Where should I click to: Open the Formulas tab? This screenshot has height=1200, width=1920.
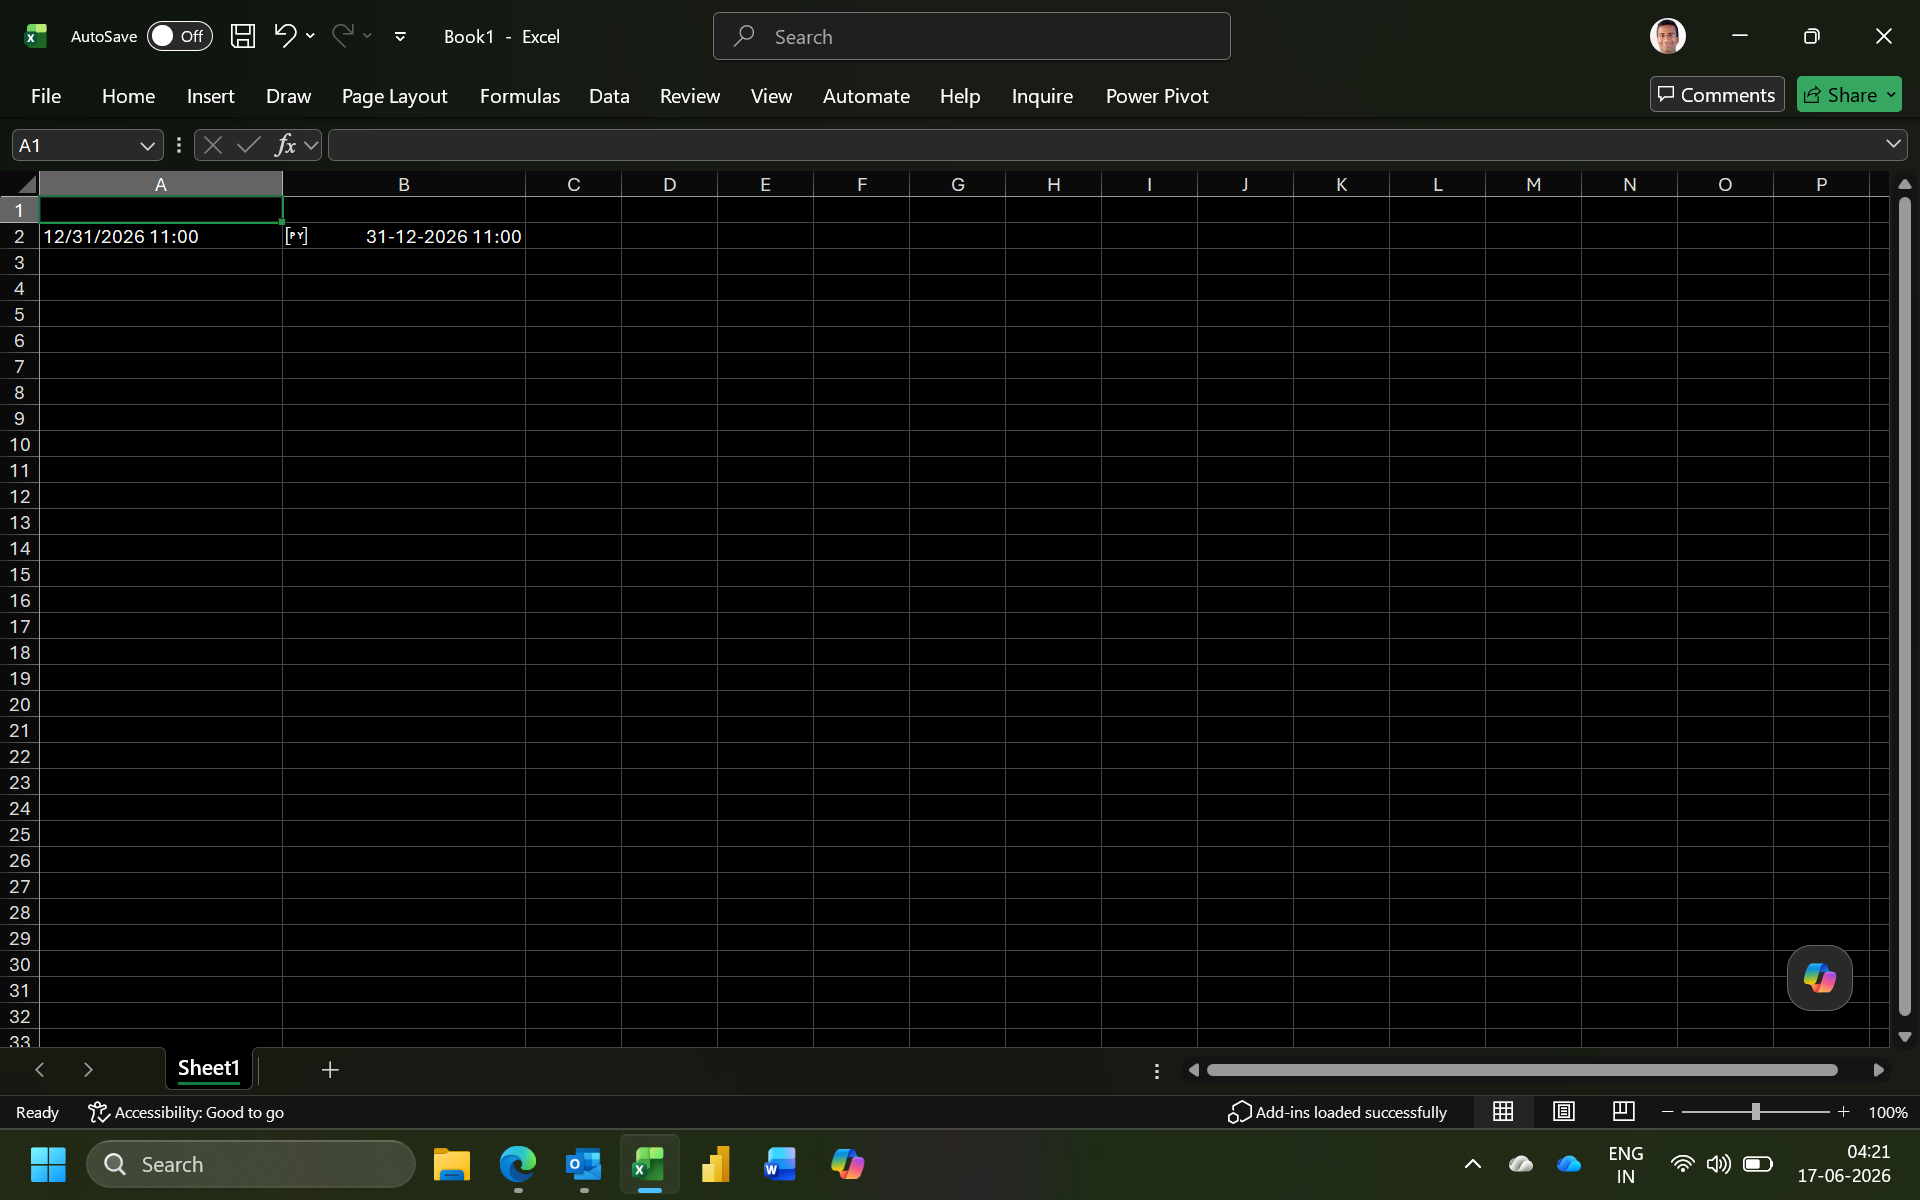coord(520,96)
